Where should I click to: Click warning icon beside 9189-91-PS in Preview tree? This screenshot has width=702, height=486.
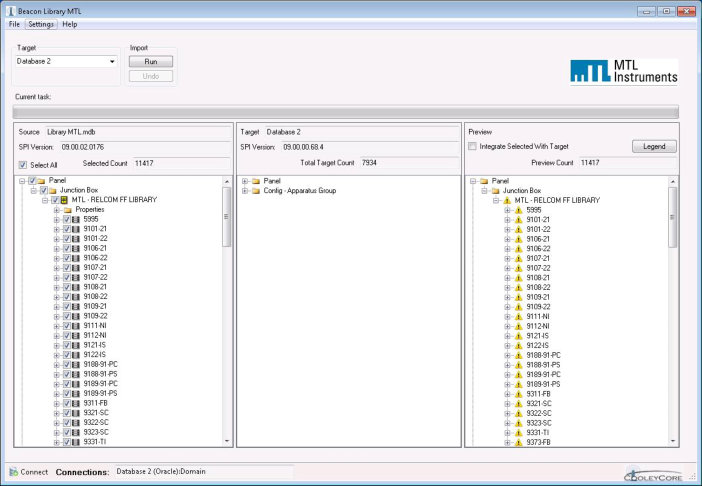[x=518, y=384]
